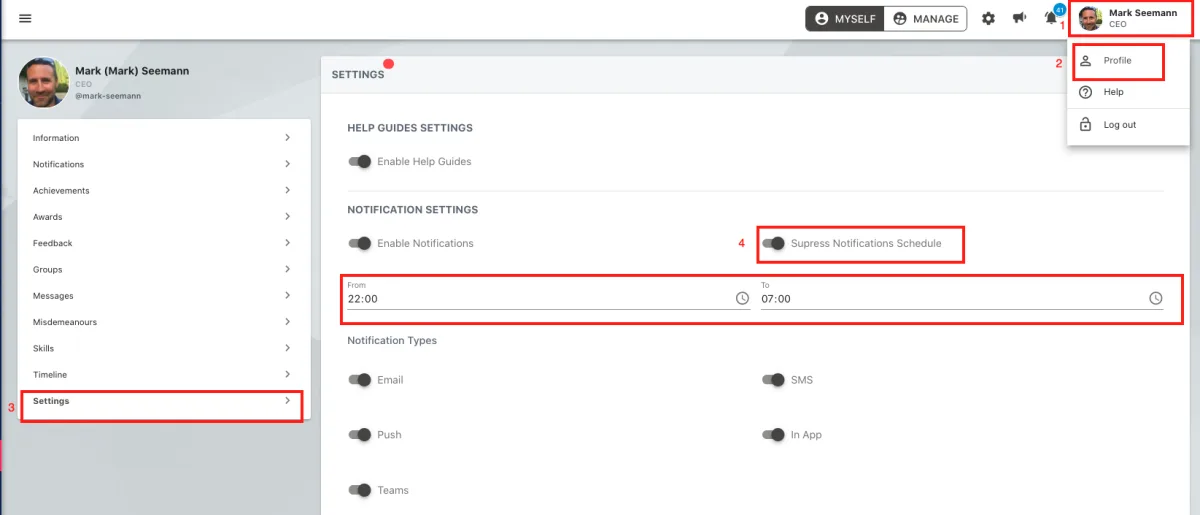
Task: Click the clock icon in To field
Action: point(1156,298)
